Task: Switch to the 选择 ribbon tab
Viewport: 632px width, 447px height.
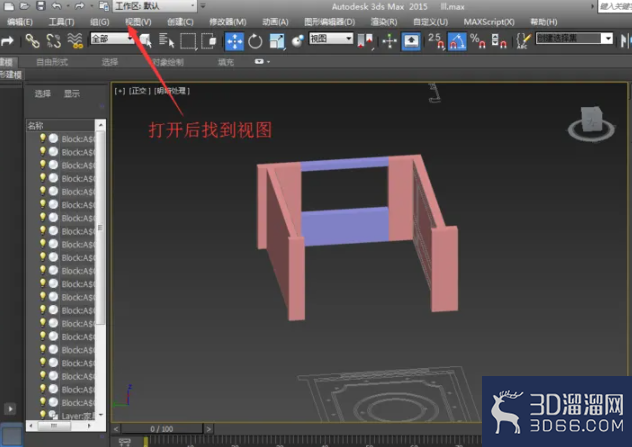Action: [110, 62]
